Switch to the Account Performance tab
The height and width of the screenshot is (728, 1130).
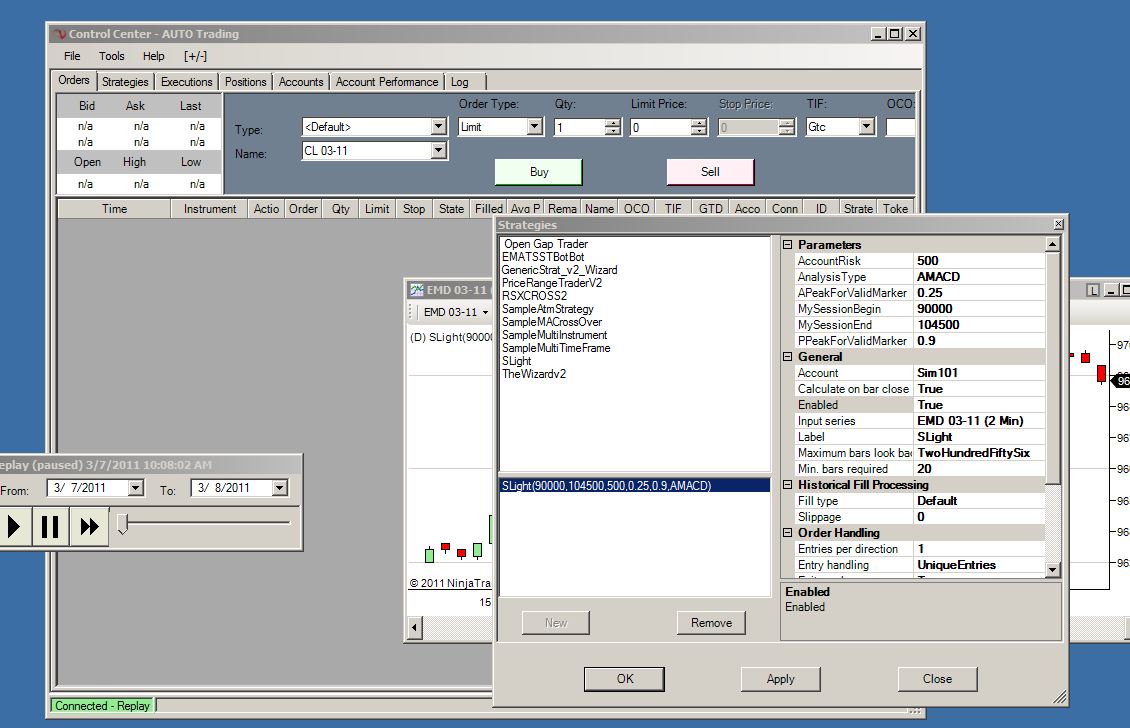387,81
